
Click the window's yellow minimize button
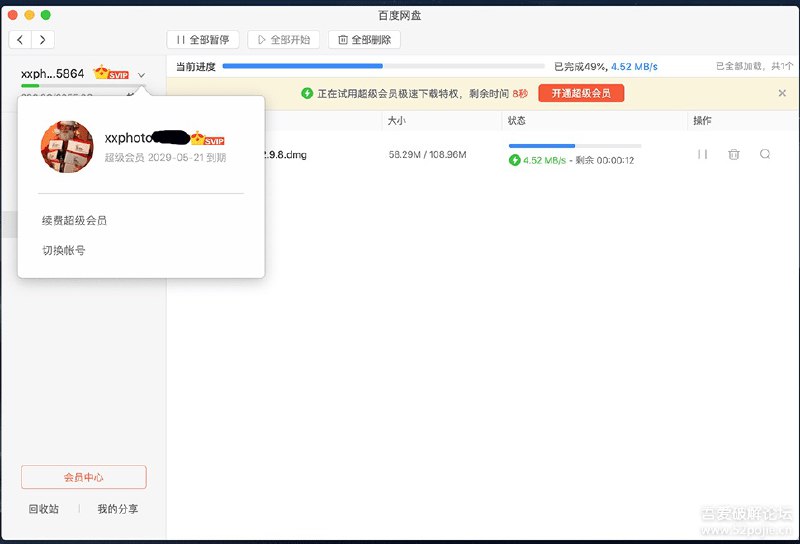coord(29,15)
